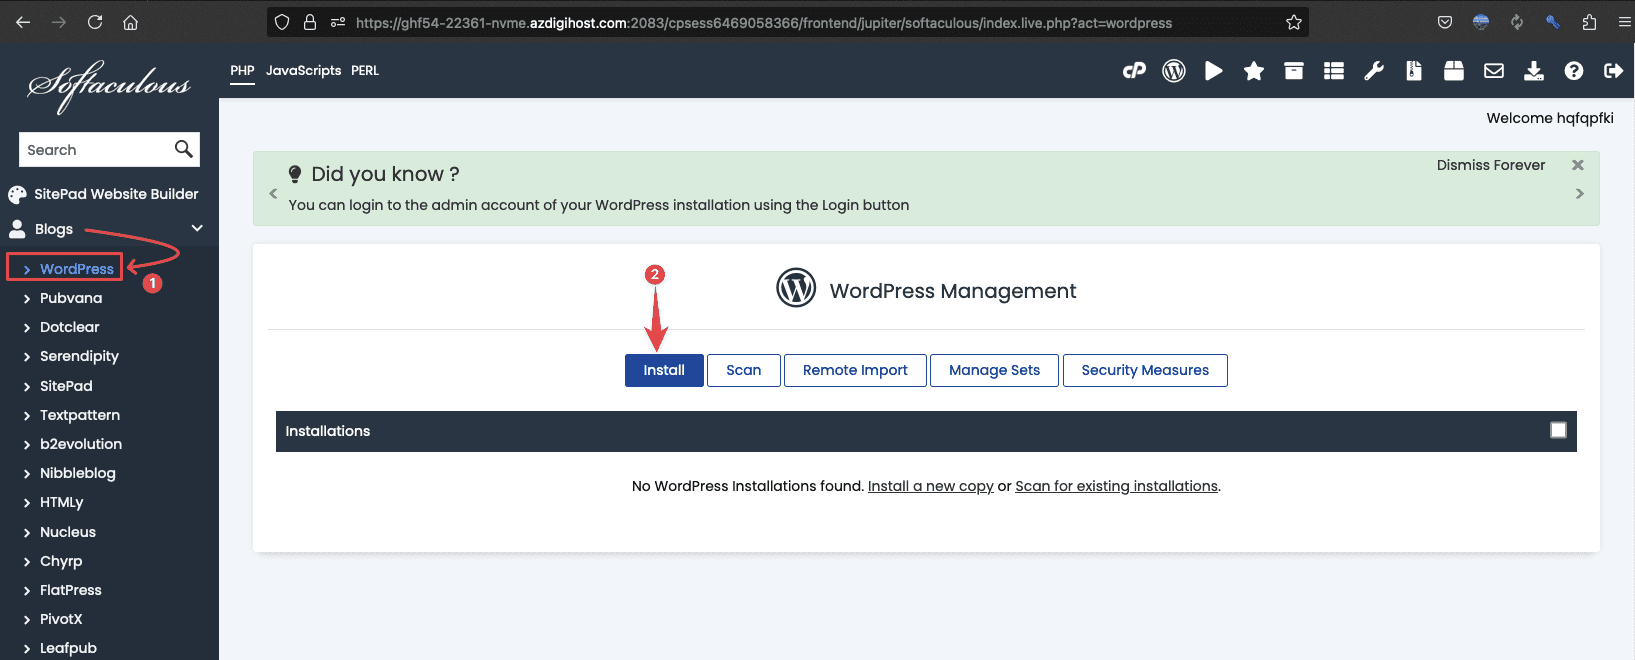The width and height of the screenshot is (1635, 660).
Task: Open email settings envelope icon
Action: pyautogui.click(x=1494, y=71)
